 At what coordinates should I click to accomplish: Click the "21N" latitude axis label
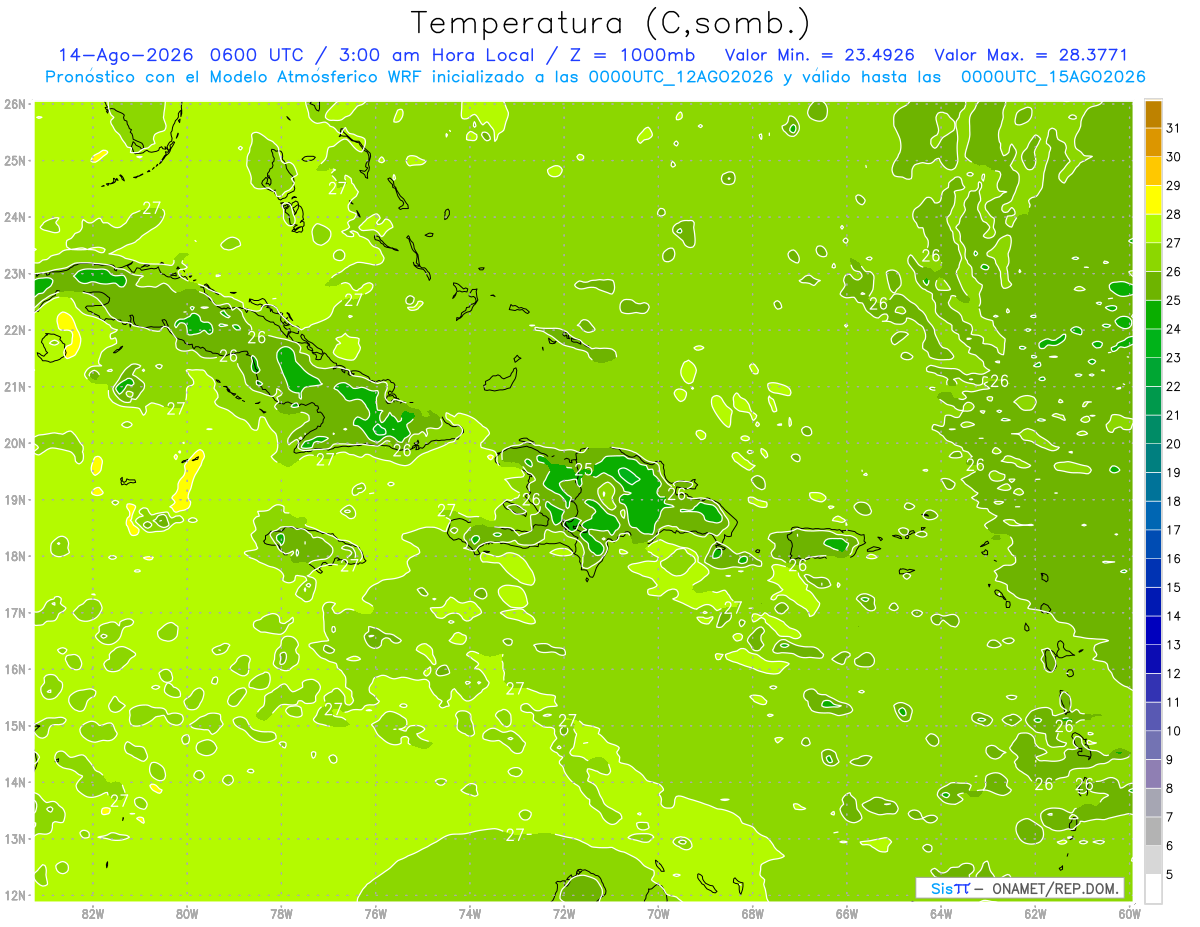coord(15,386)
